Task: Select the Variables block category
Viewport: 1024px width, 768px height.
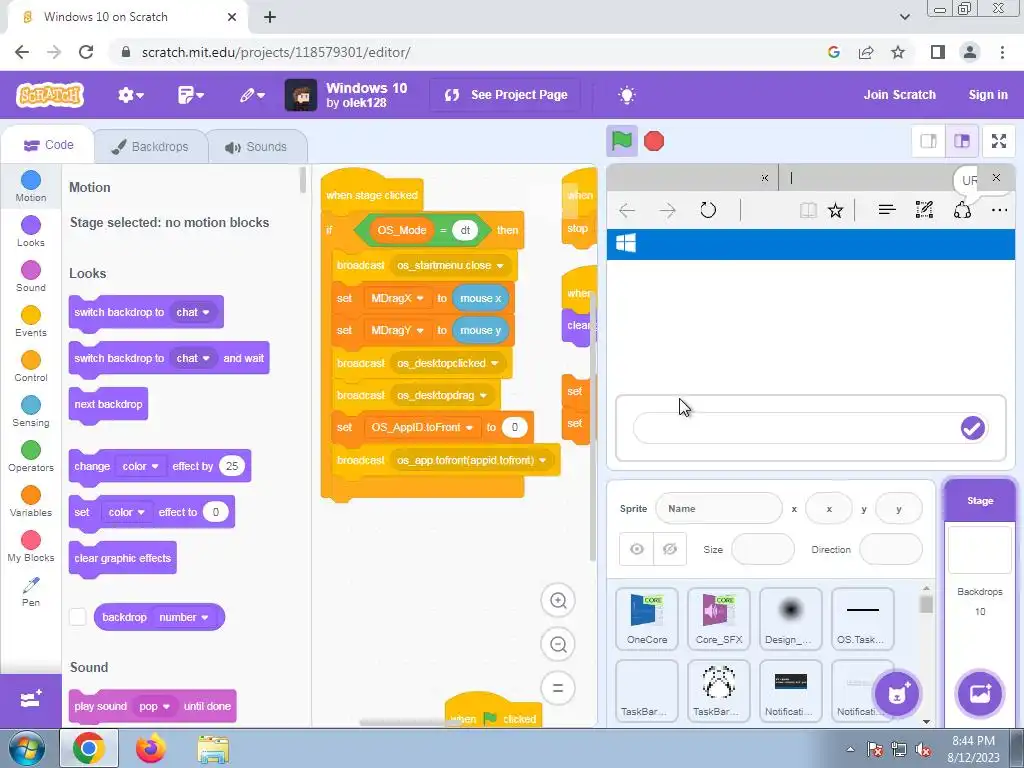Action: pyautogui.click(x=31, y=502)
